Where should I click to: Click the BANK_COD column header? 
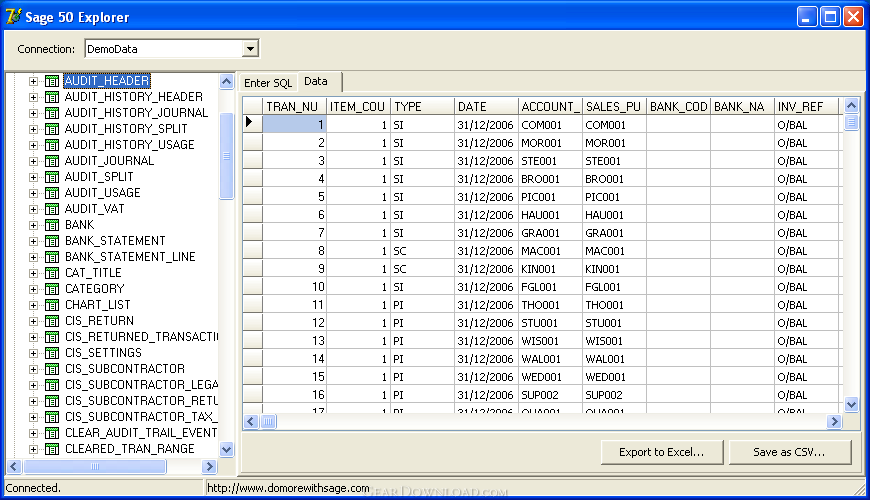coord(679,107)
